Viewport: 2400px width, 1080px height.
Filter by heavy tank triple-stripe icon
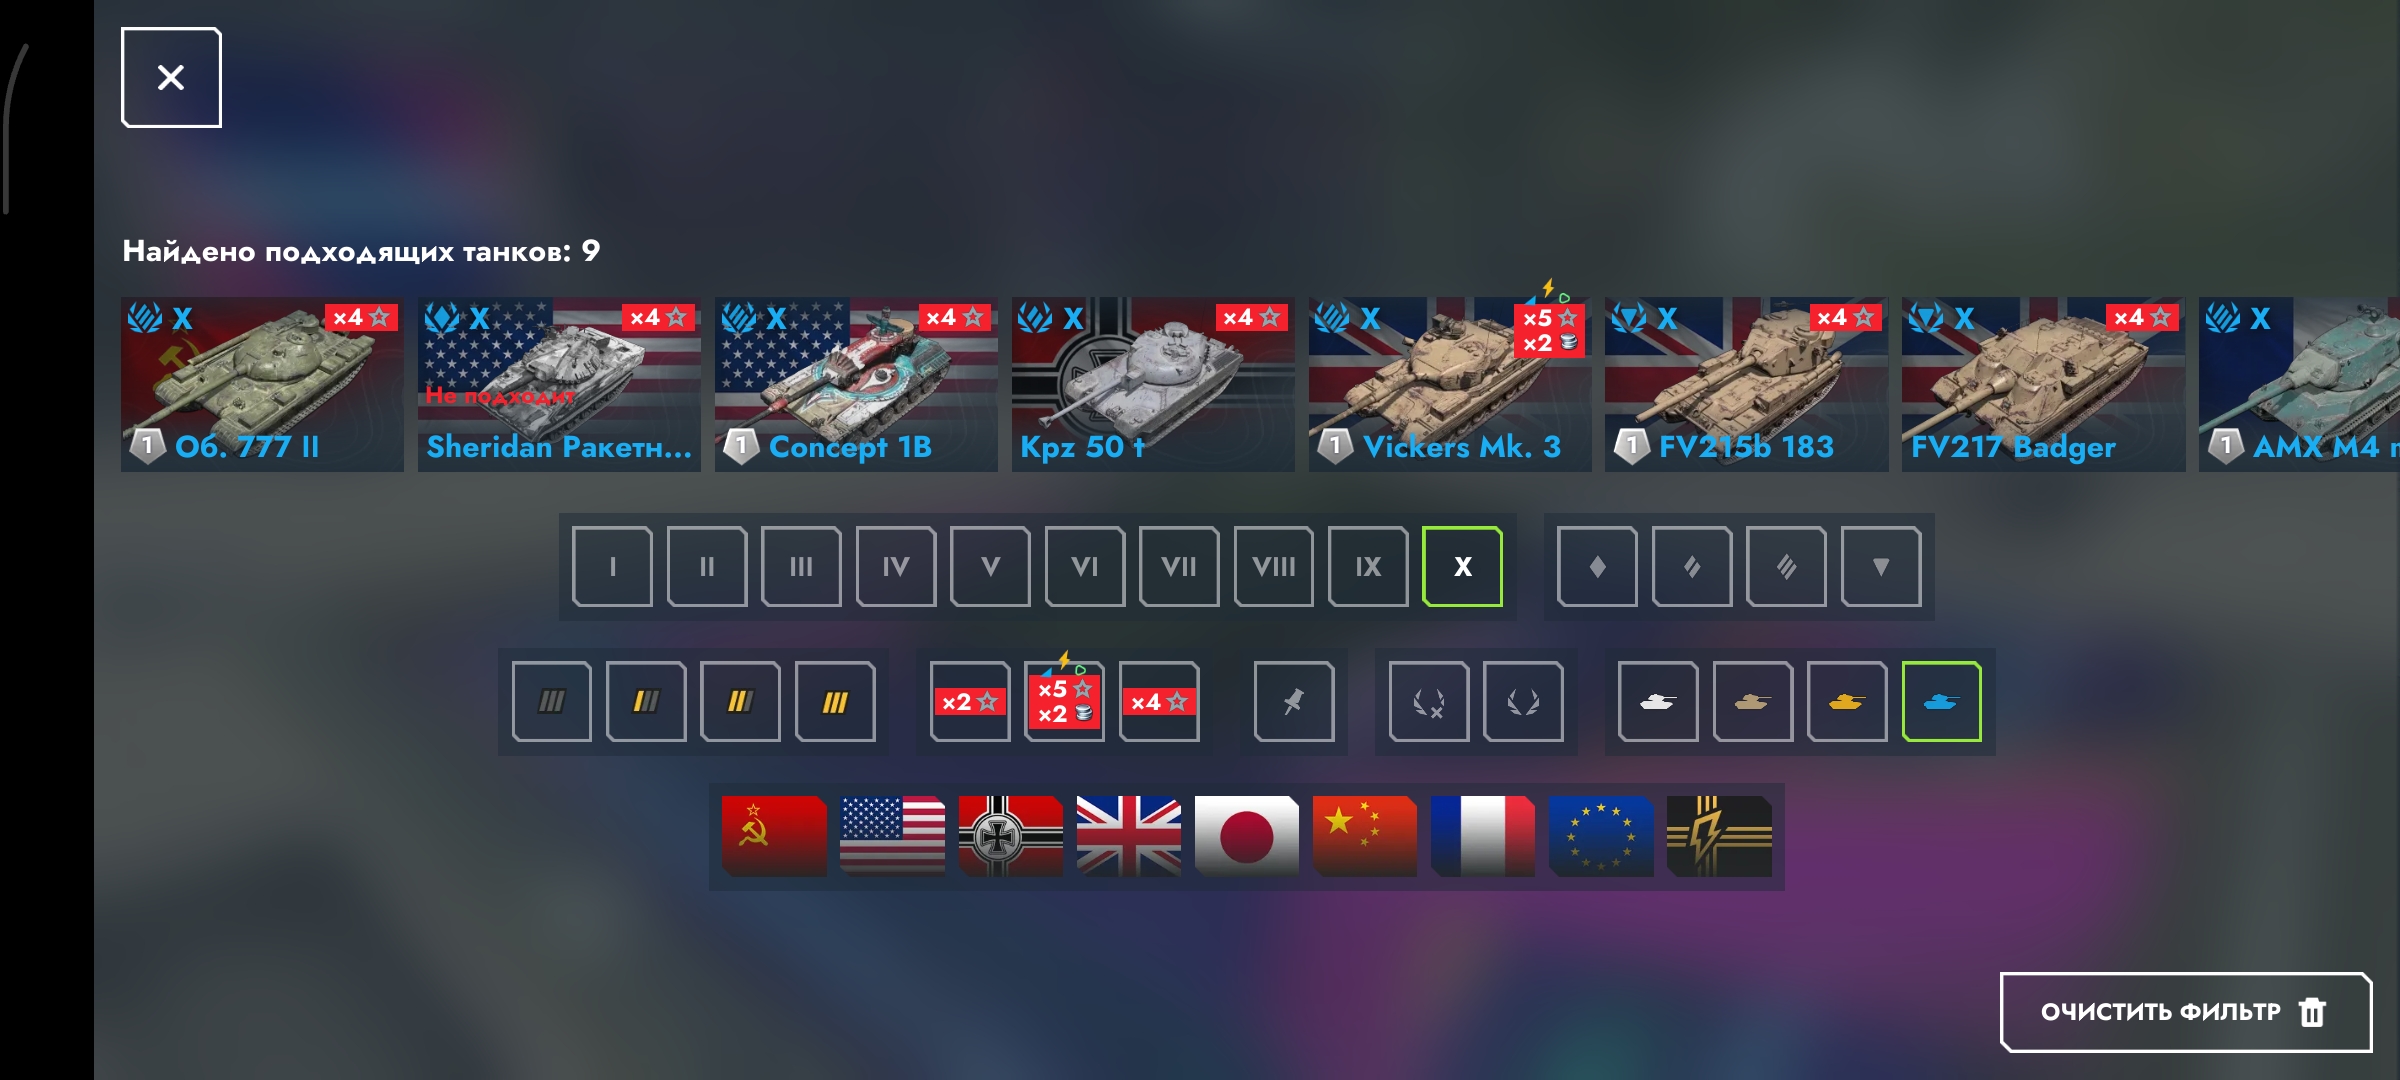(1786, 566)
